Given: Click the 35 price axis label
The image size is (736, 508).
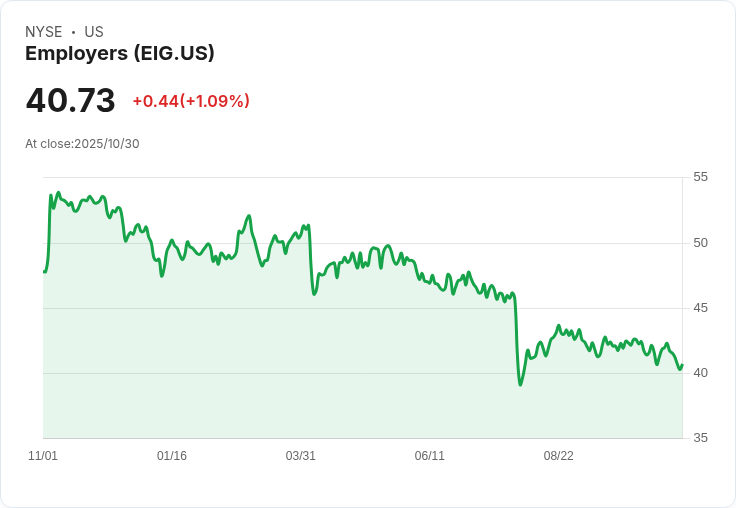Looking at the screenshot, I should click(701, 438).
